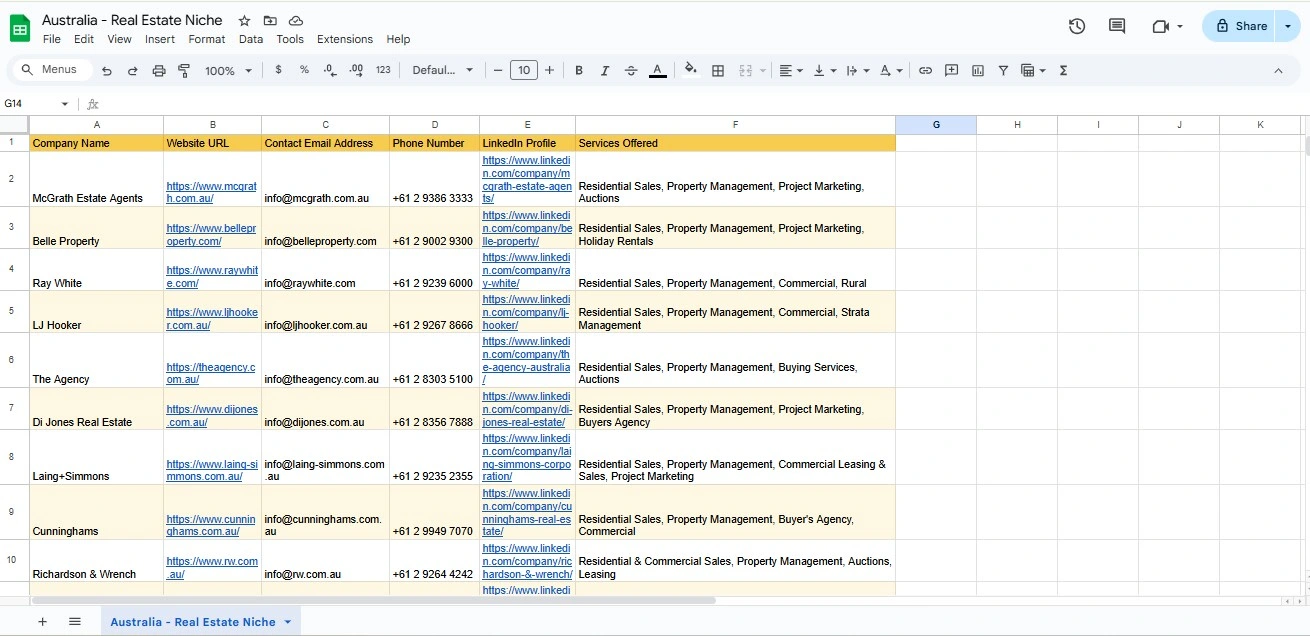
Task: Click the video call camera icon
Action: [x=1161, y=26]
